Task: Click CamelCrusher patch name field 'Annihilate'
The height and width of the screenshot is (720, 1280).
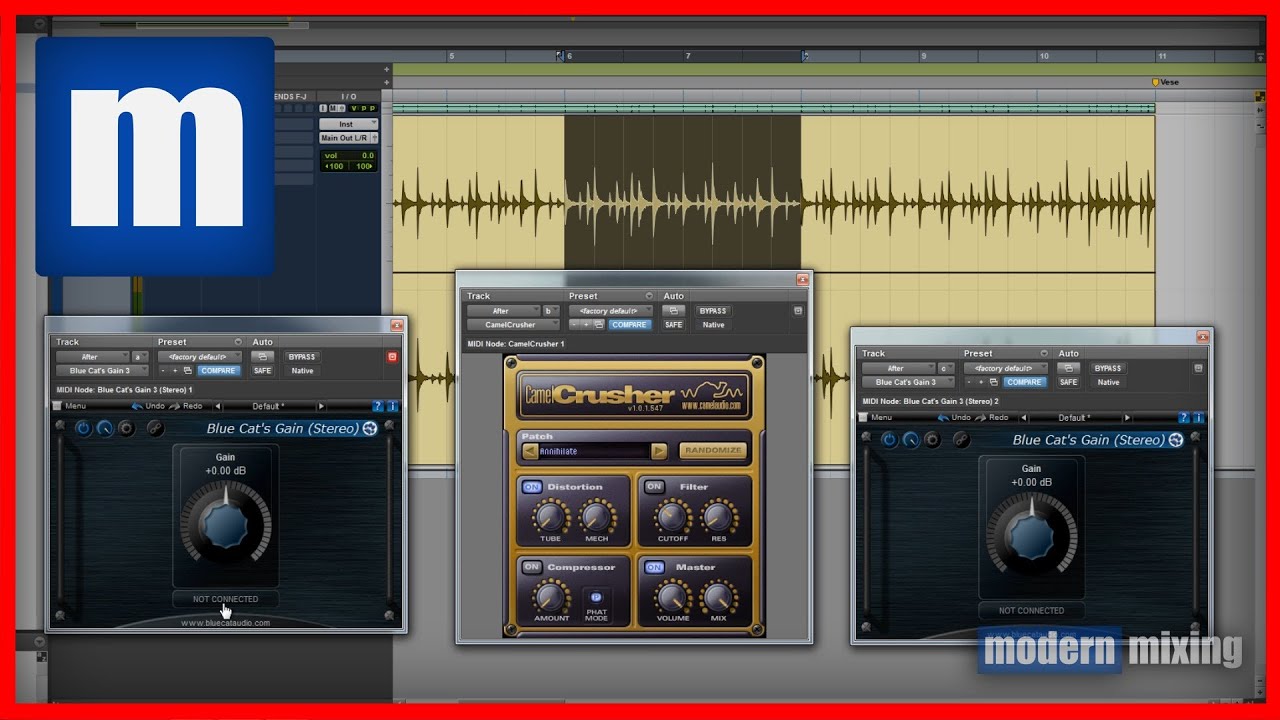Action: (x=594, y=451)
